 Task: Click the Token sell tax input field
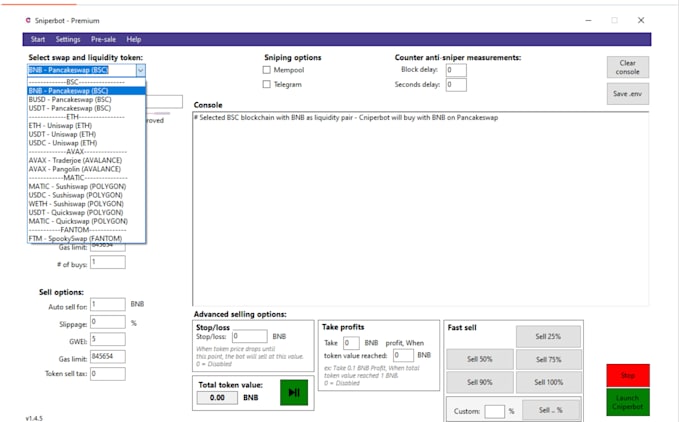(108, 374)
